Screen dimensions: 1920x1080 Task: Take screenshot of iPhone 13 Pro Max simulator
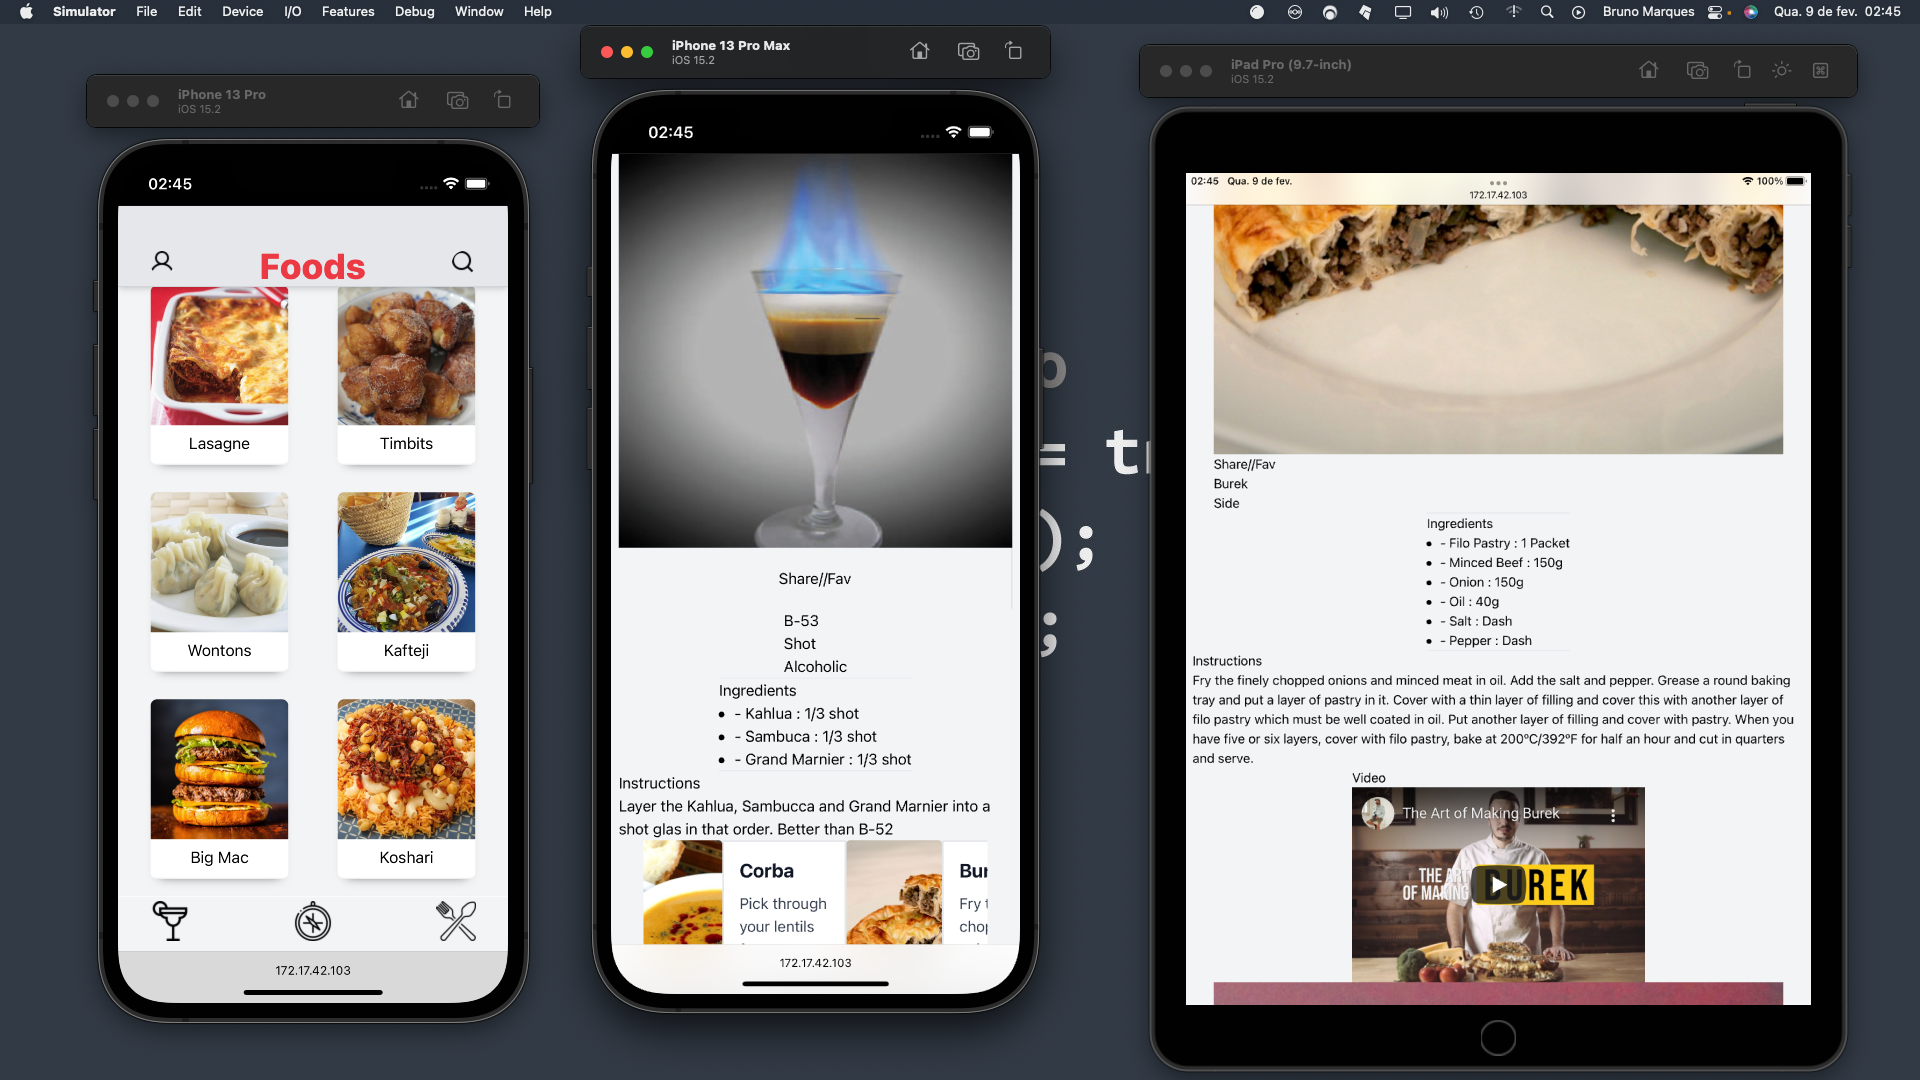tap(968, 51)
